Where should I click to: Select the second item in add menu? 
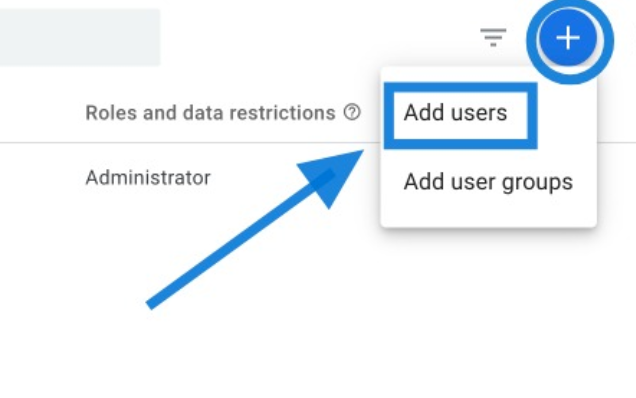488,182
